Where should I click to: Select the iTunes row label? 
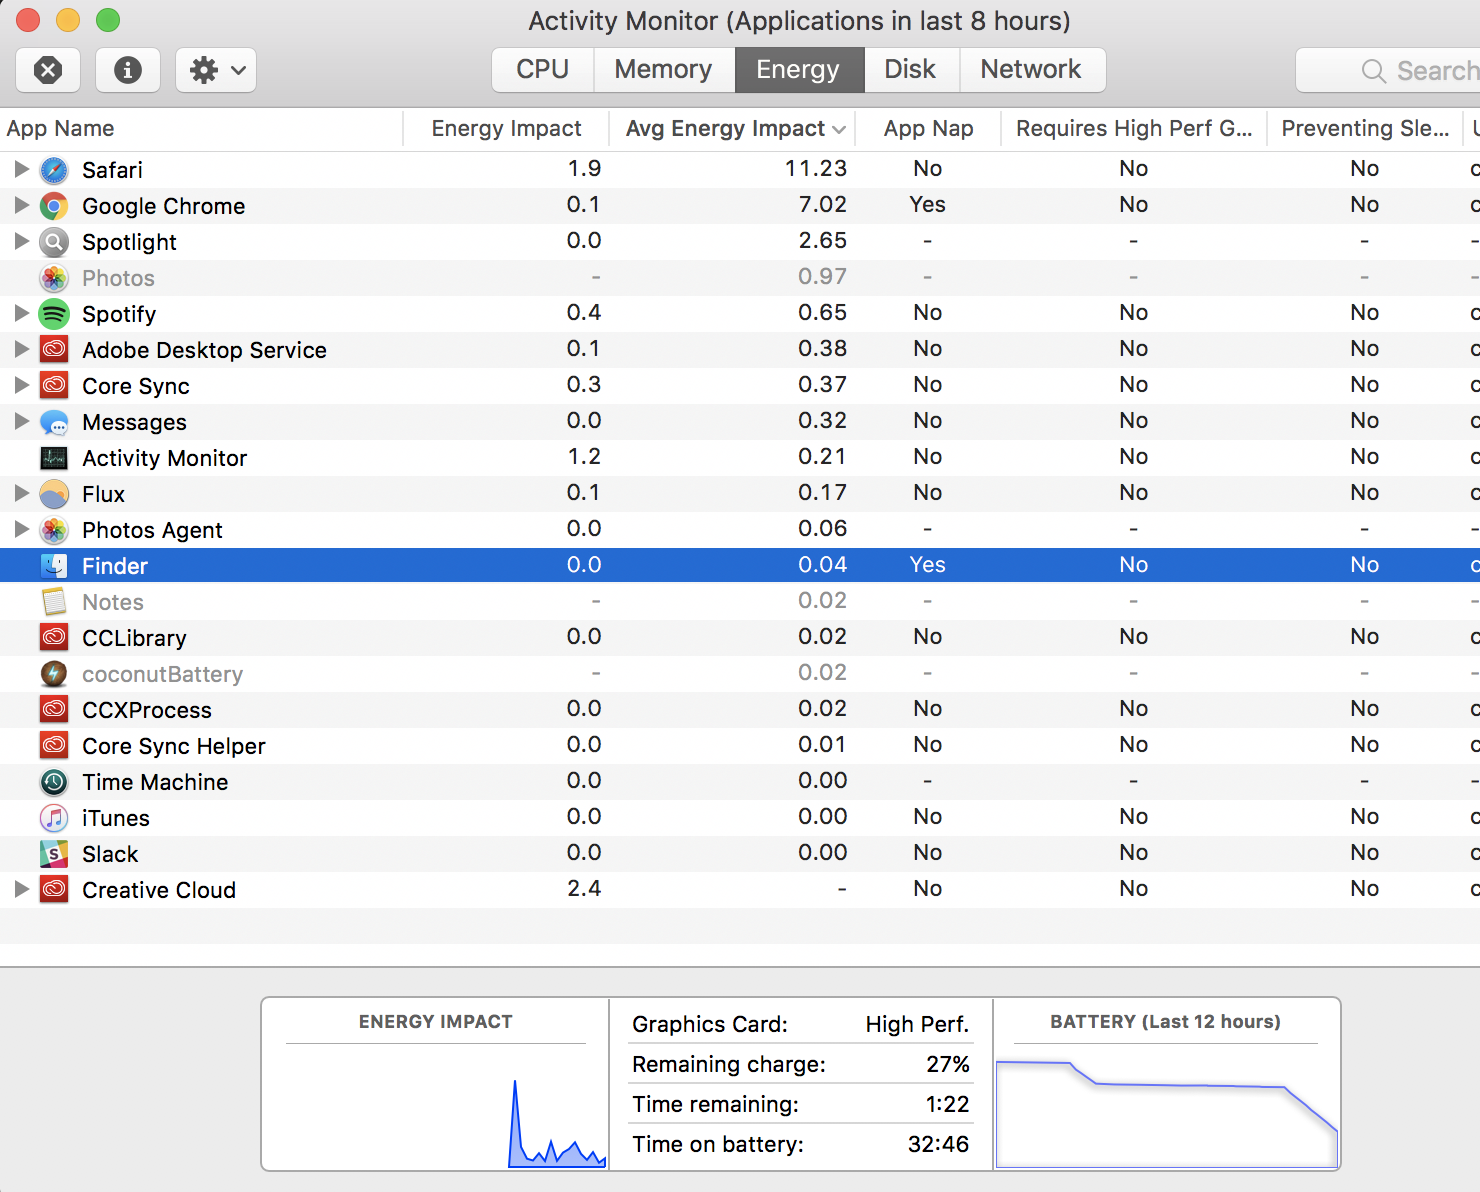[x=116, y=818]
